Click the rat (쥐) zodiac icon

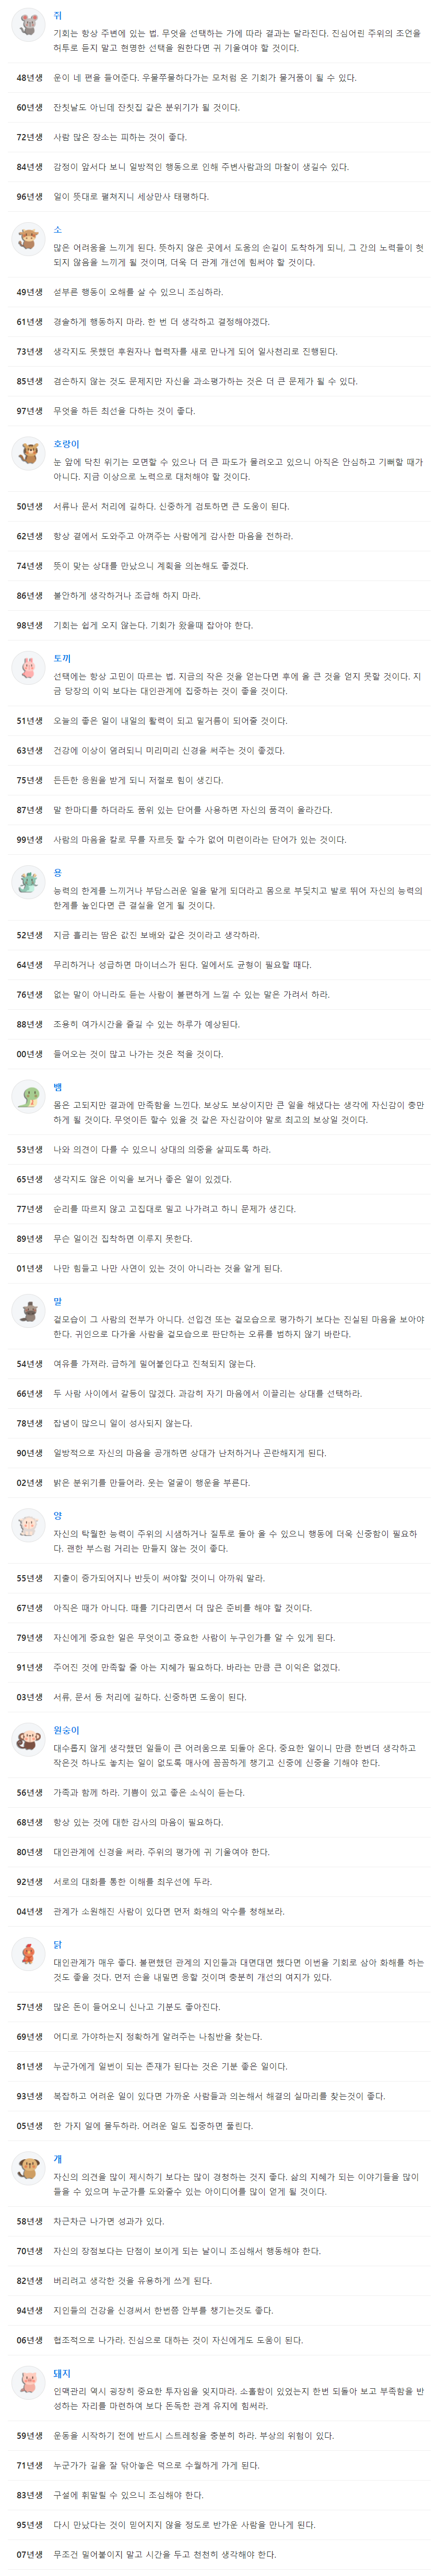(28, 24)
